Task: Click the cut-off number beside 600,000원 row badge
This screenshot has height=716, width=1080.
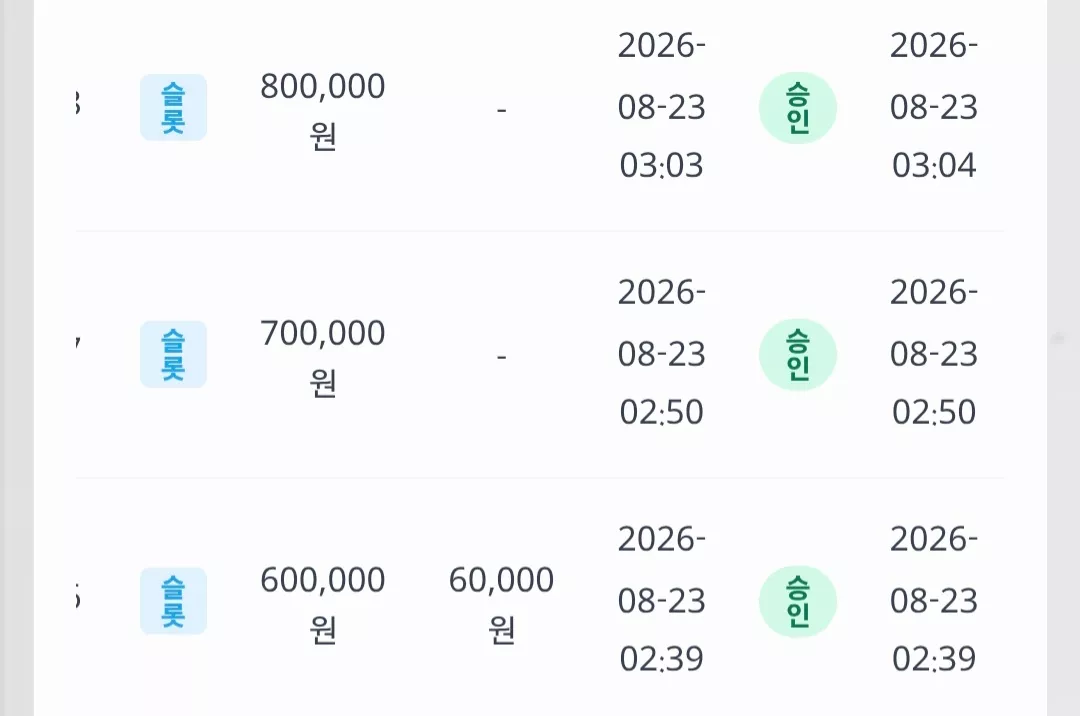Action: click(77, 598)
